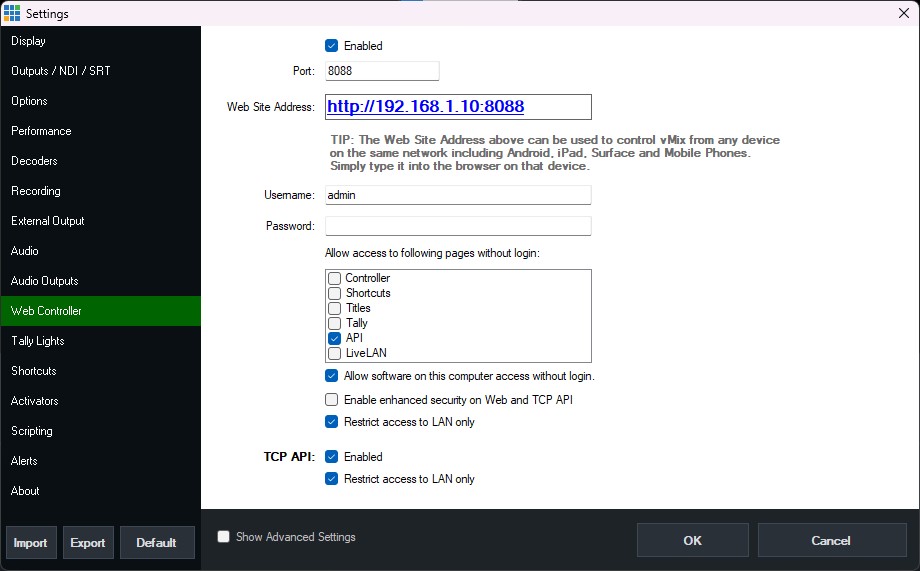This screenshot has width=920, height=571.
Task: Go to the Options section
Action: click(100, 101)
